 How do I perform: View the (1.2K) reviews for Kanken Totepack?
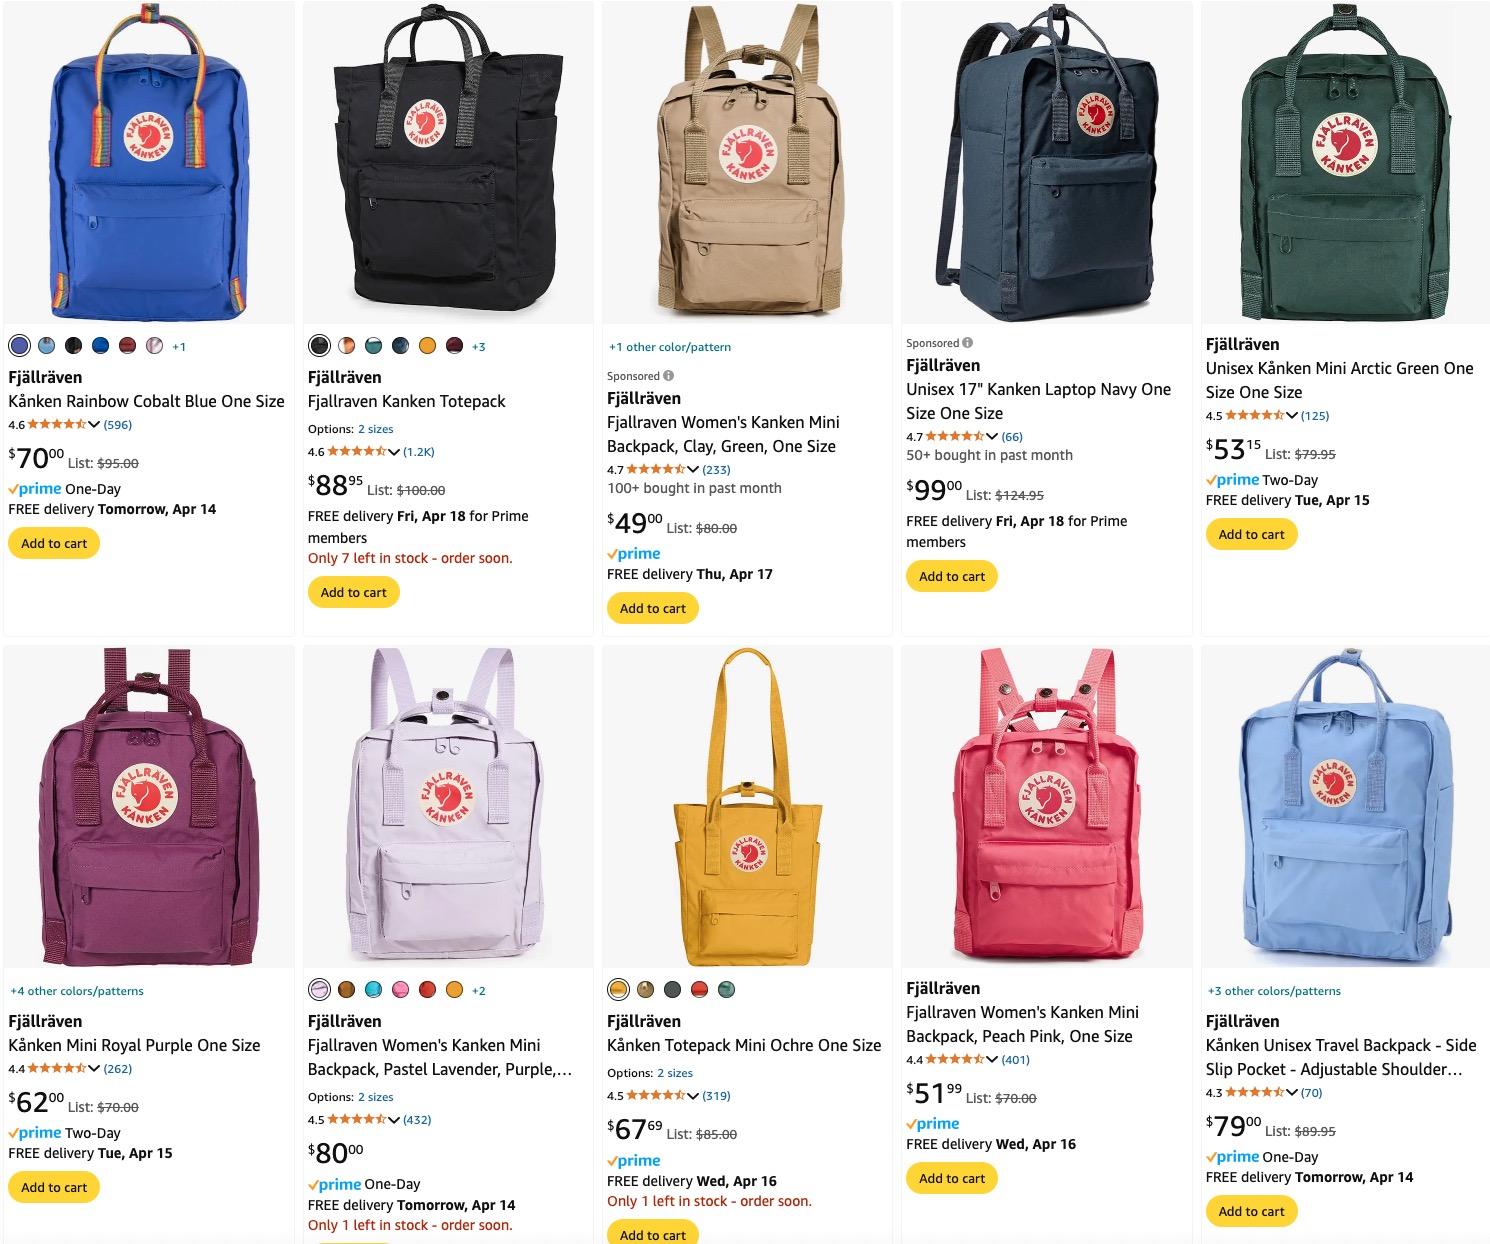419,452
